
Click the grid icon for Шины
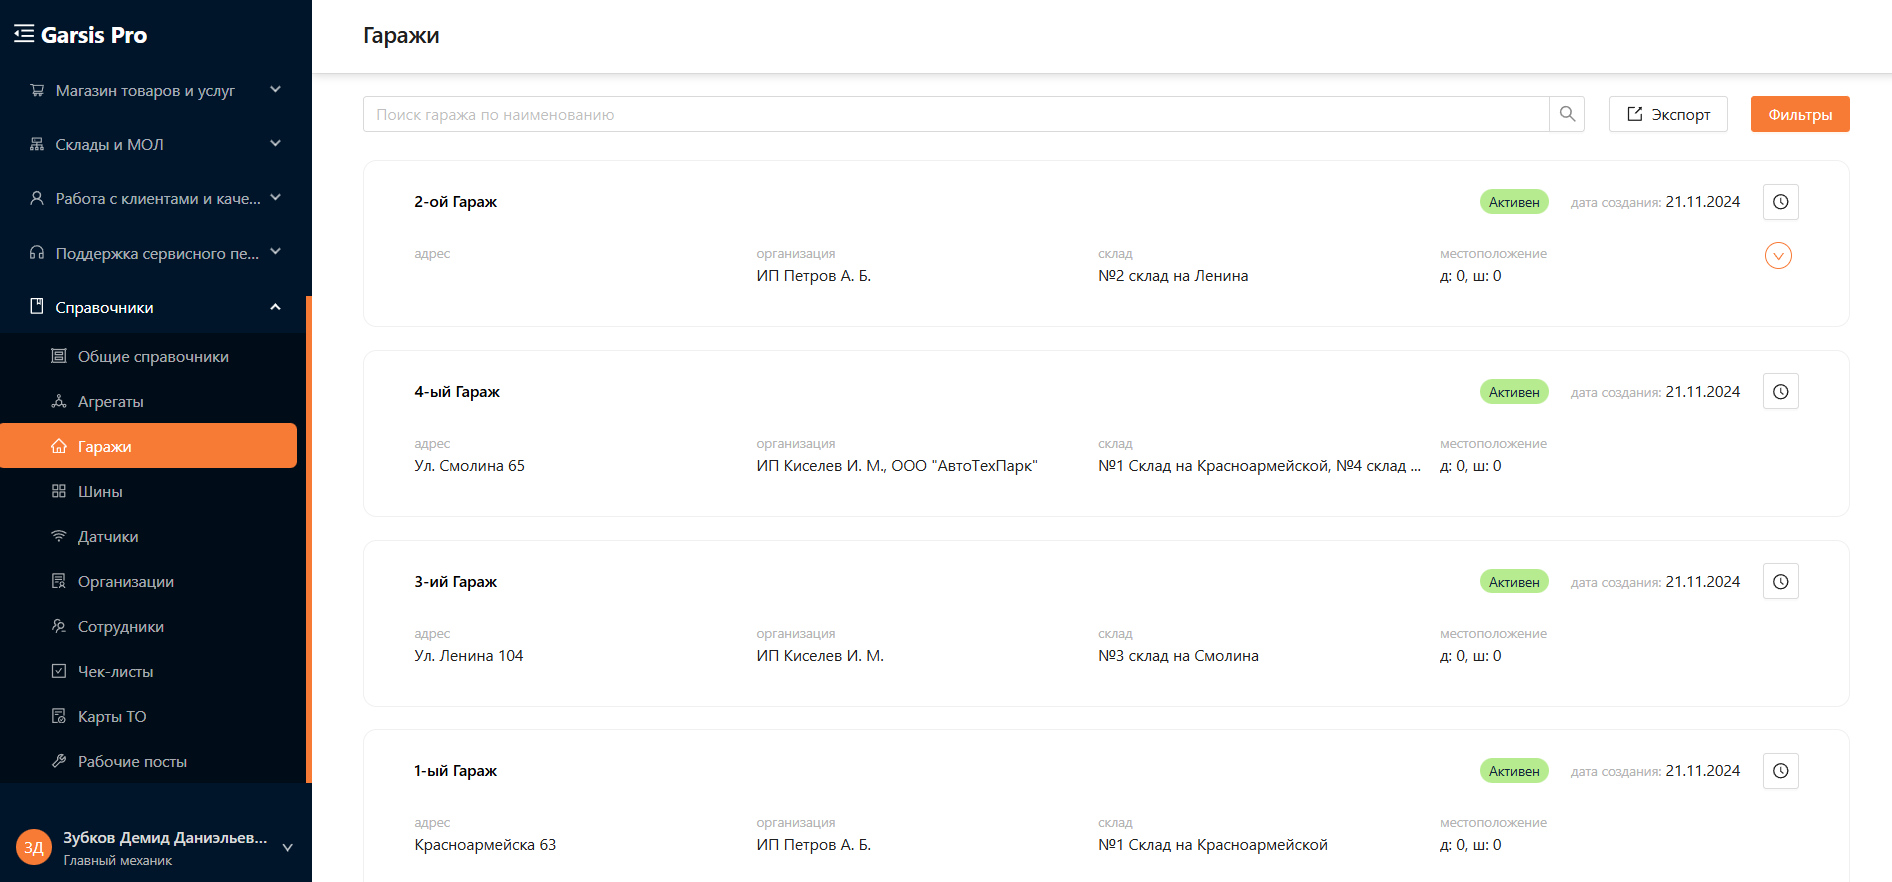click(x=59, y=491)
